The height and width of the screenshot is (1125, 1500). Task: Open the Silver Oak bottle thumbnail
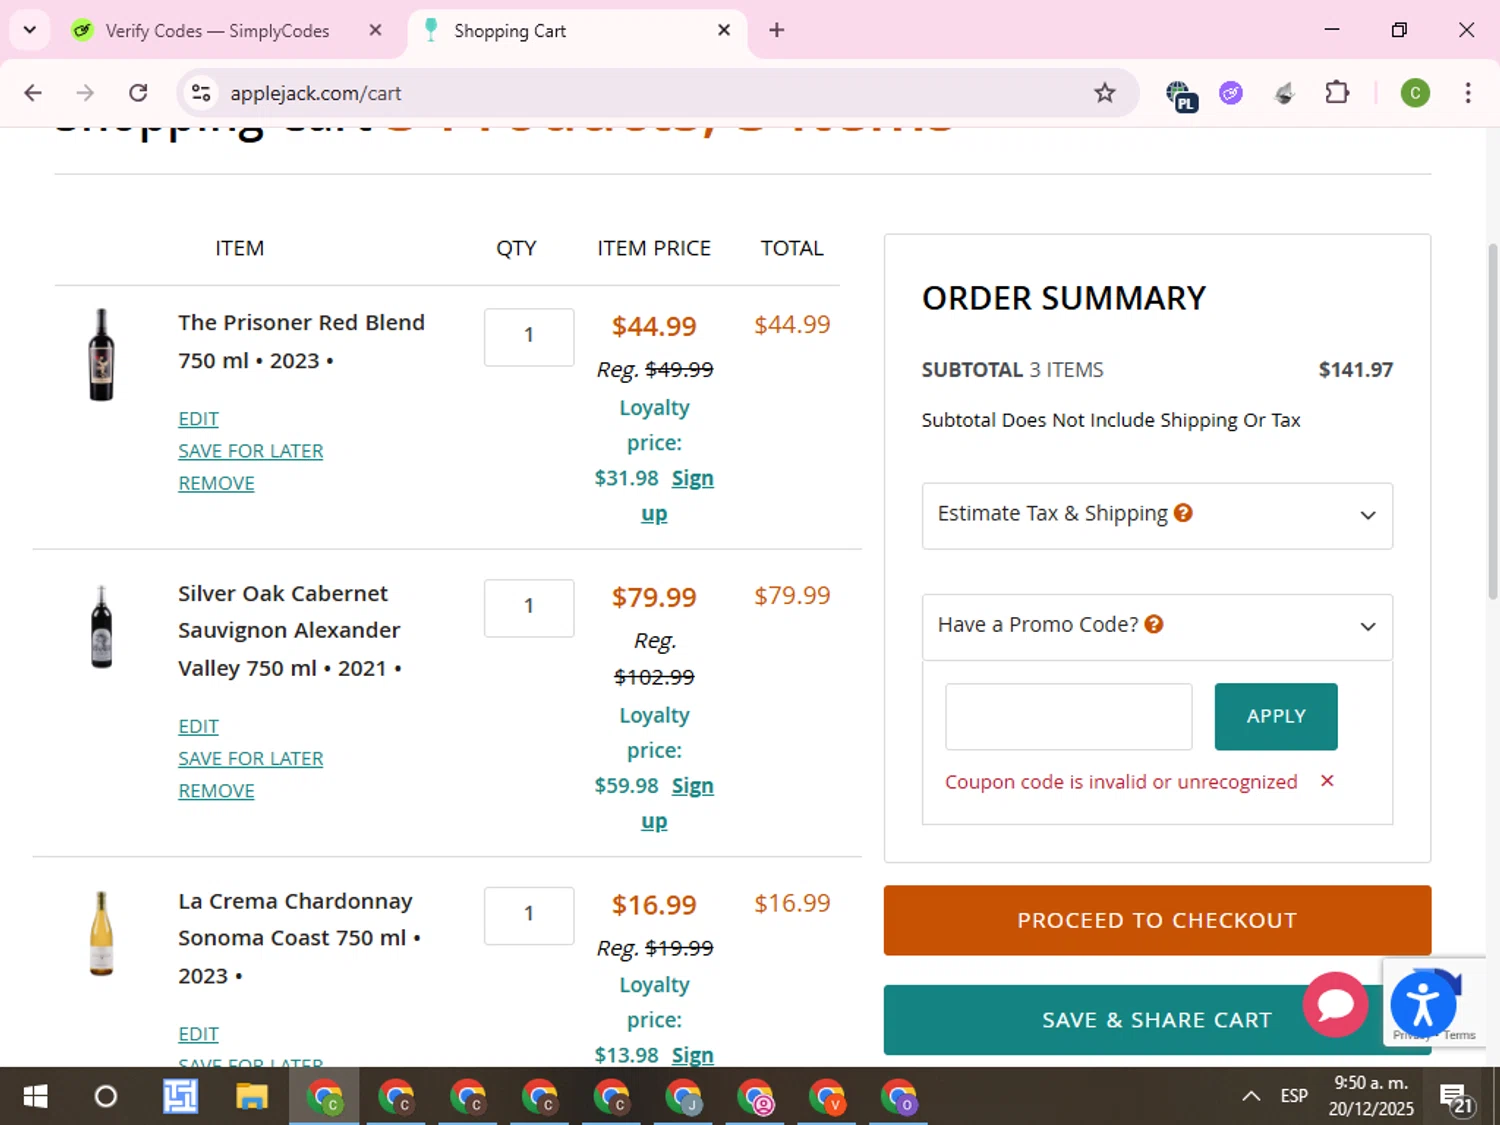coord(101,627)
